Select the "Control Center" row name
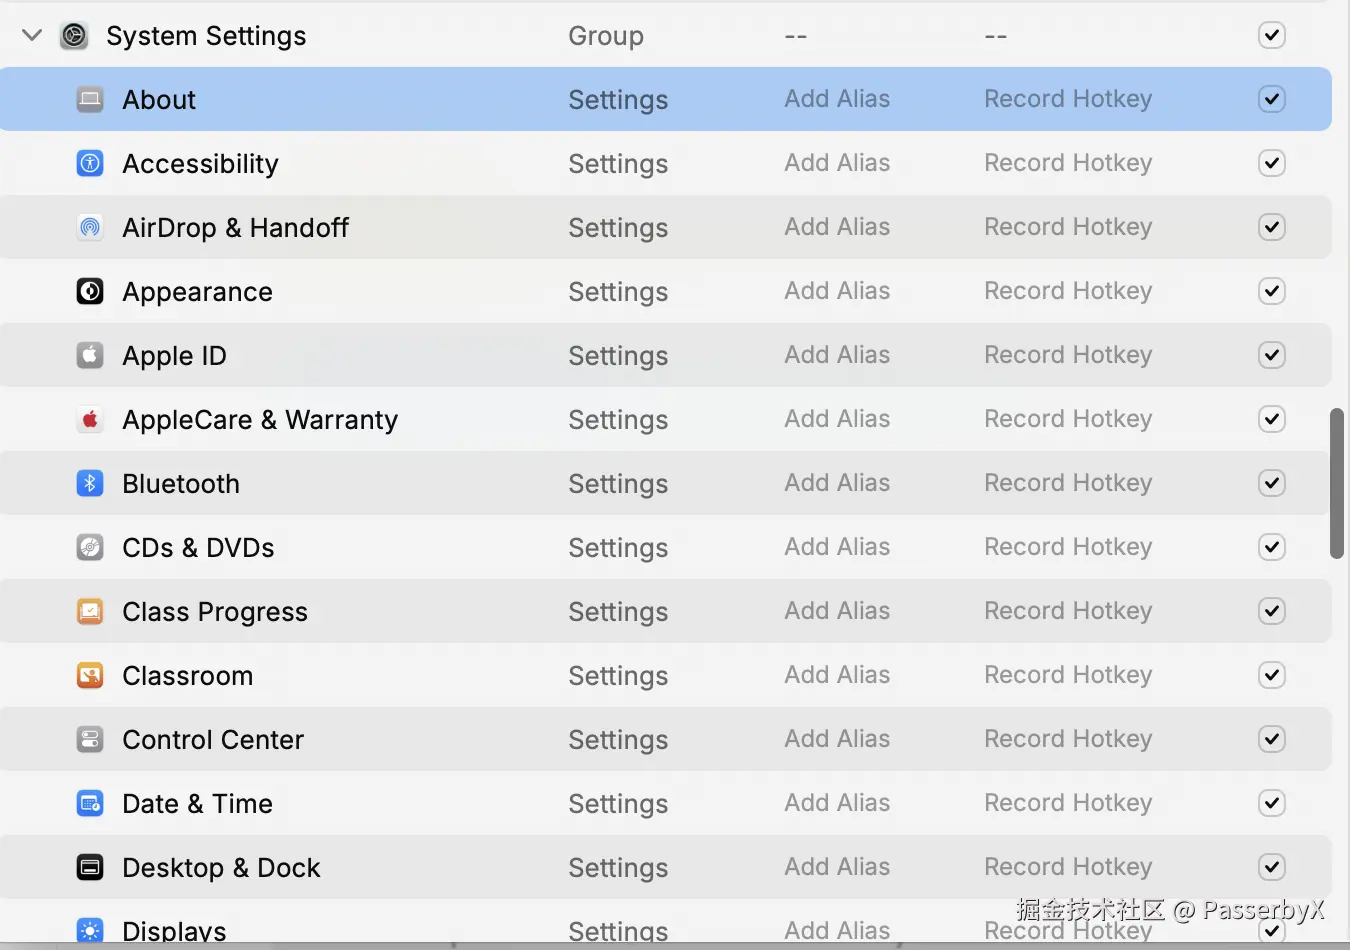Image resolution: width=1350 pixels, height=950 pixels. 213,740
